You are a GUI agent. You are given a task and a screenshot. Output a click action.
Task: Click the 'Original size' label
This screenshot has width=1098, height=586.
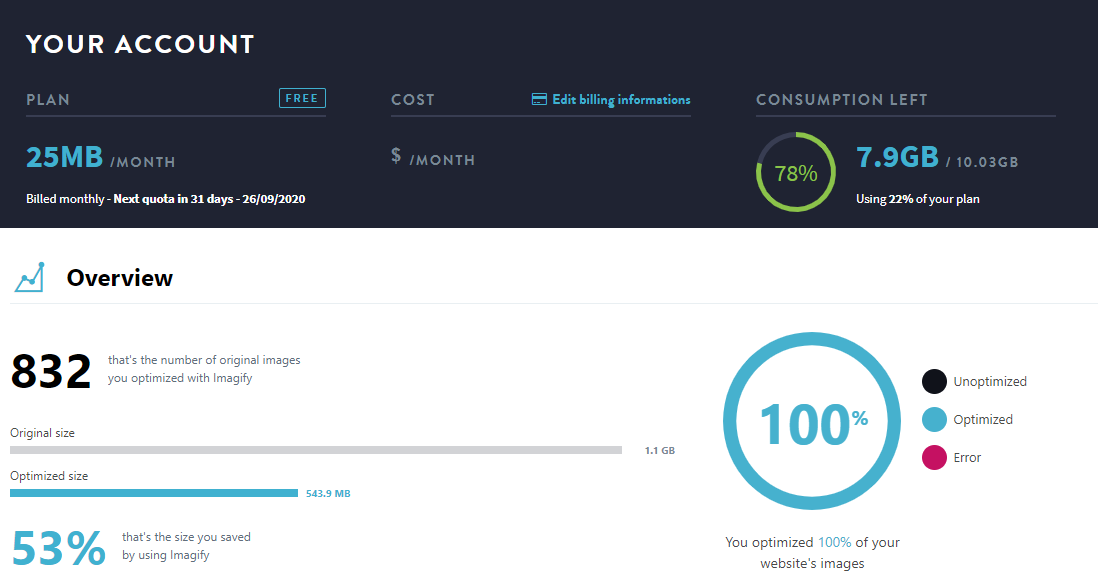(42, 433)
